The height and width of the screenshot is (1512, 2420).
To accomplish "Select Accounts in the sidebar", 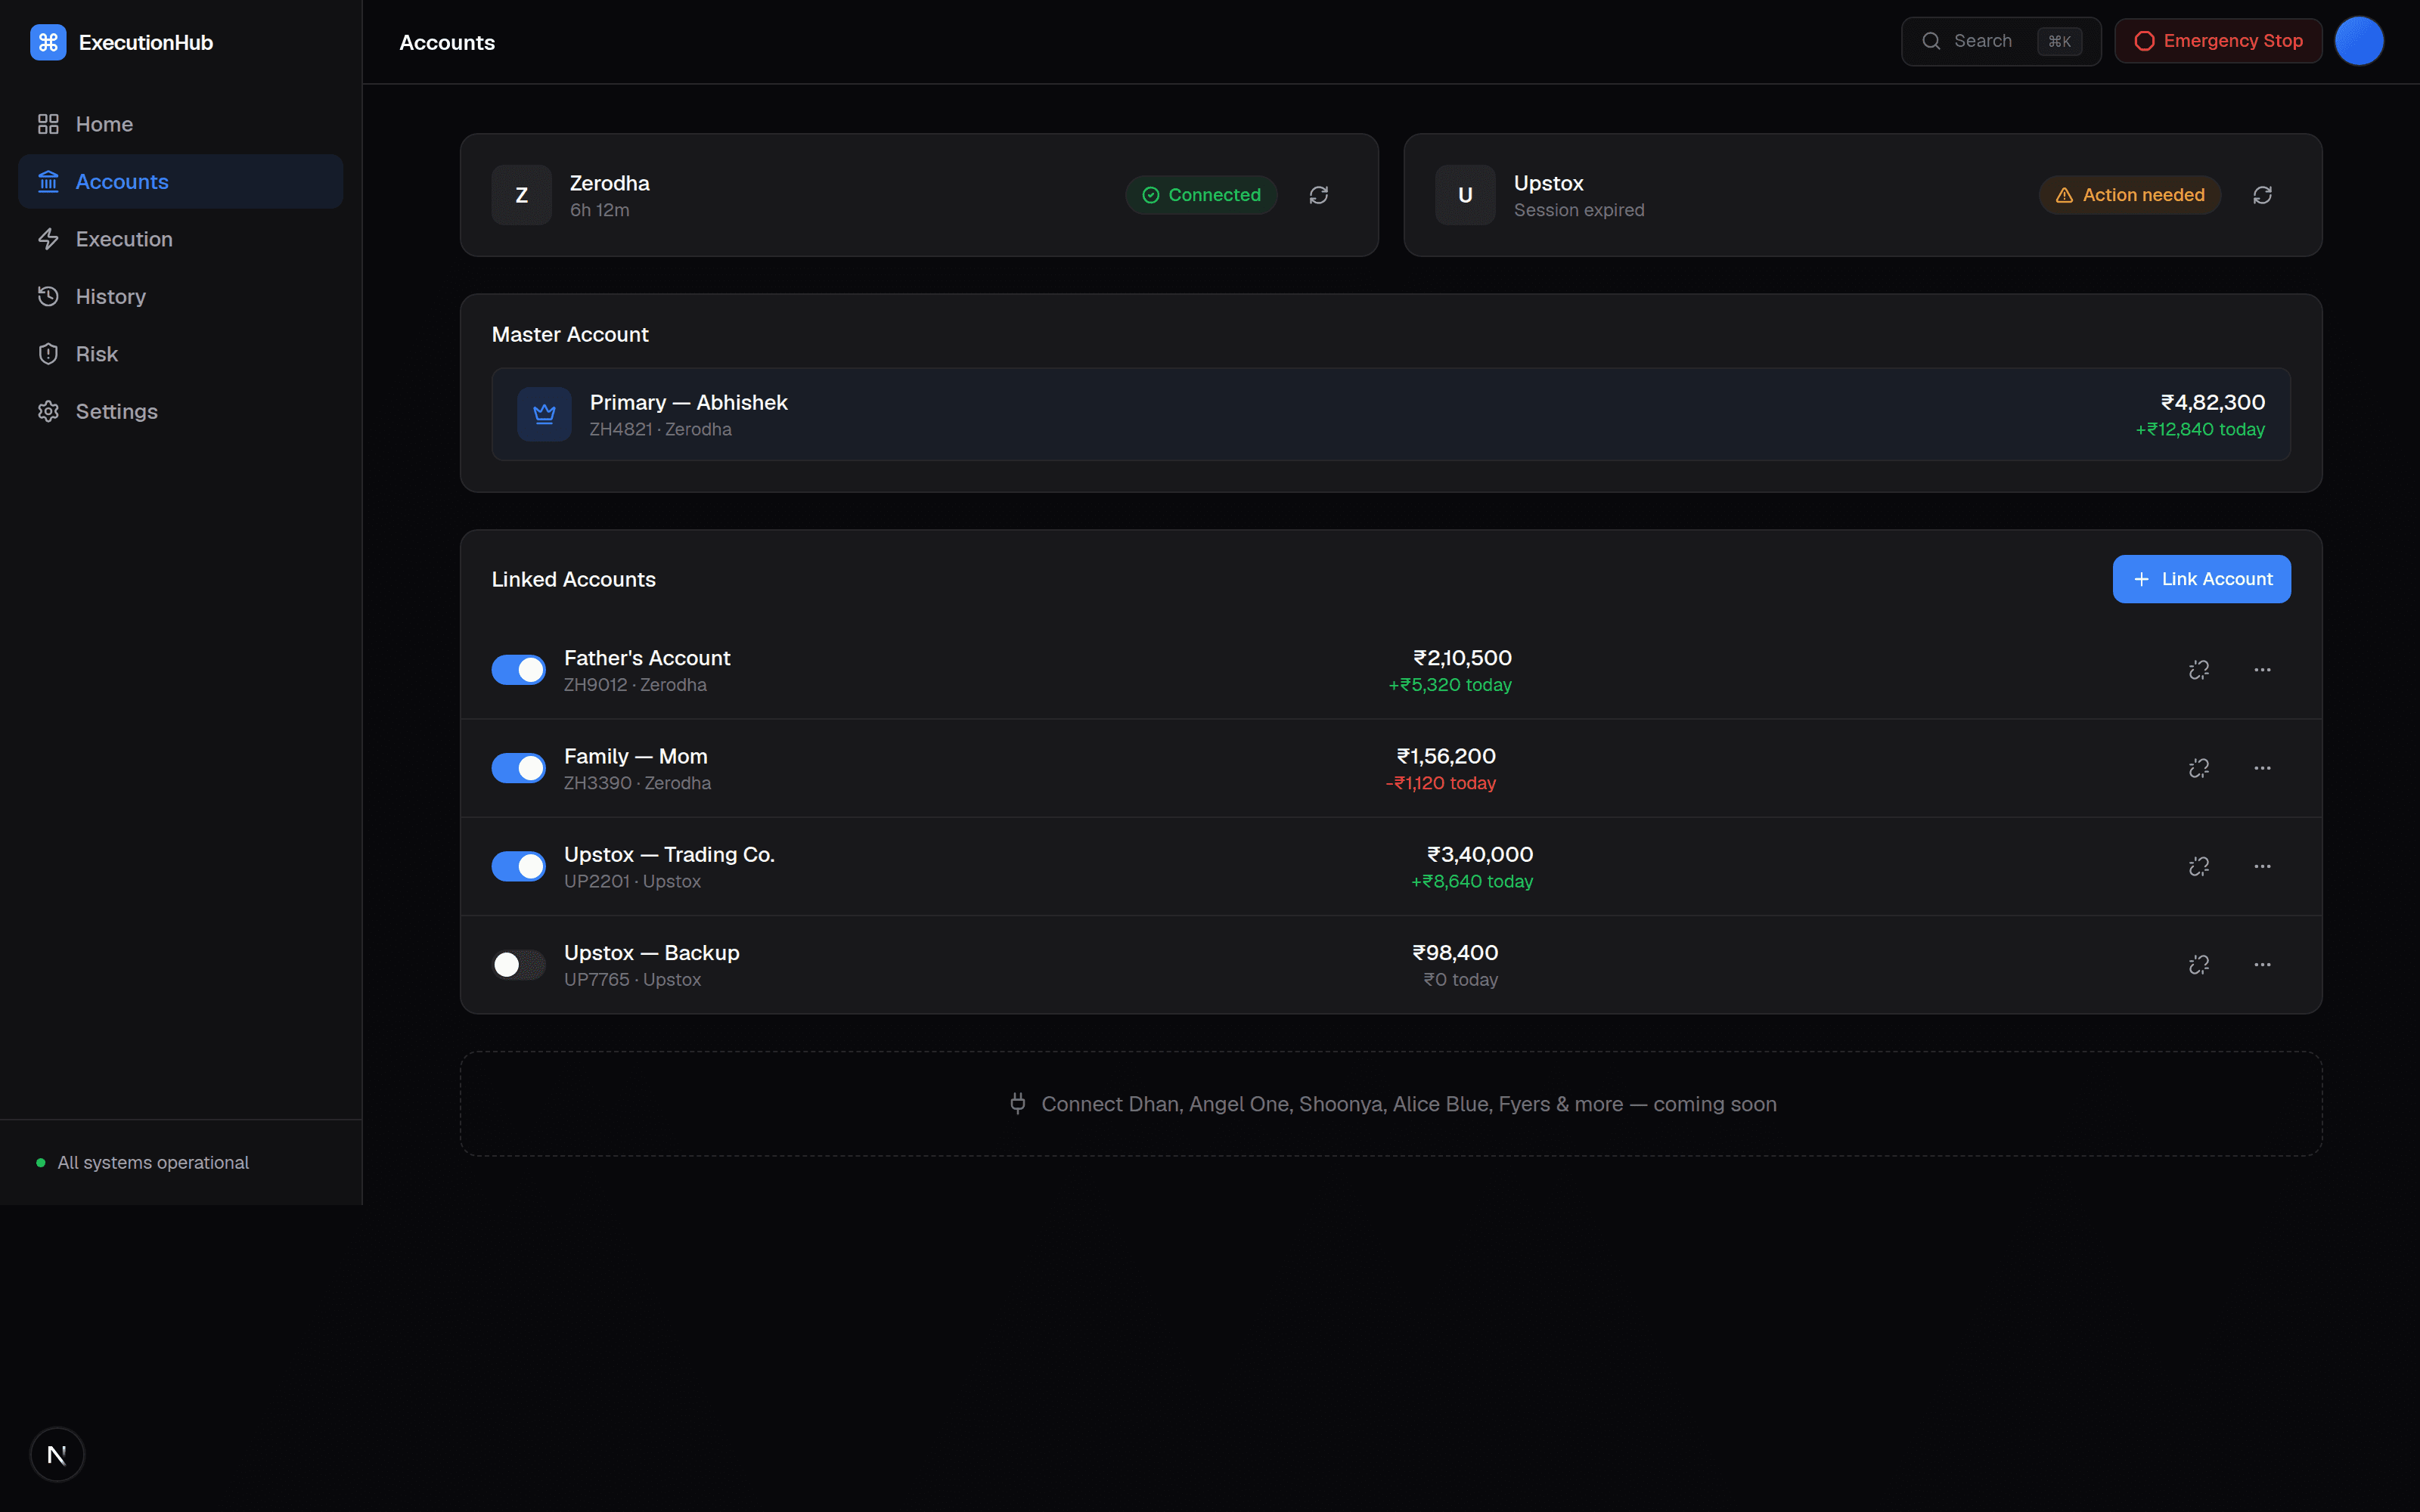I will 181,181.
